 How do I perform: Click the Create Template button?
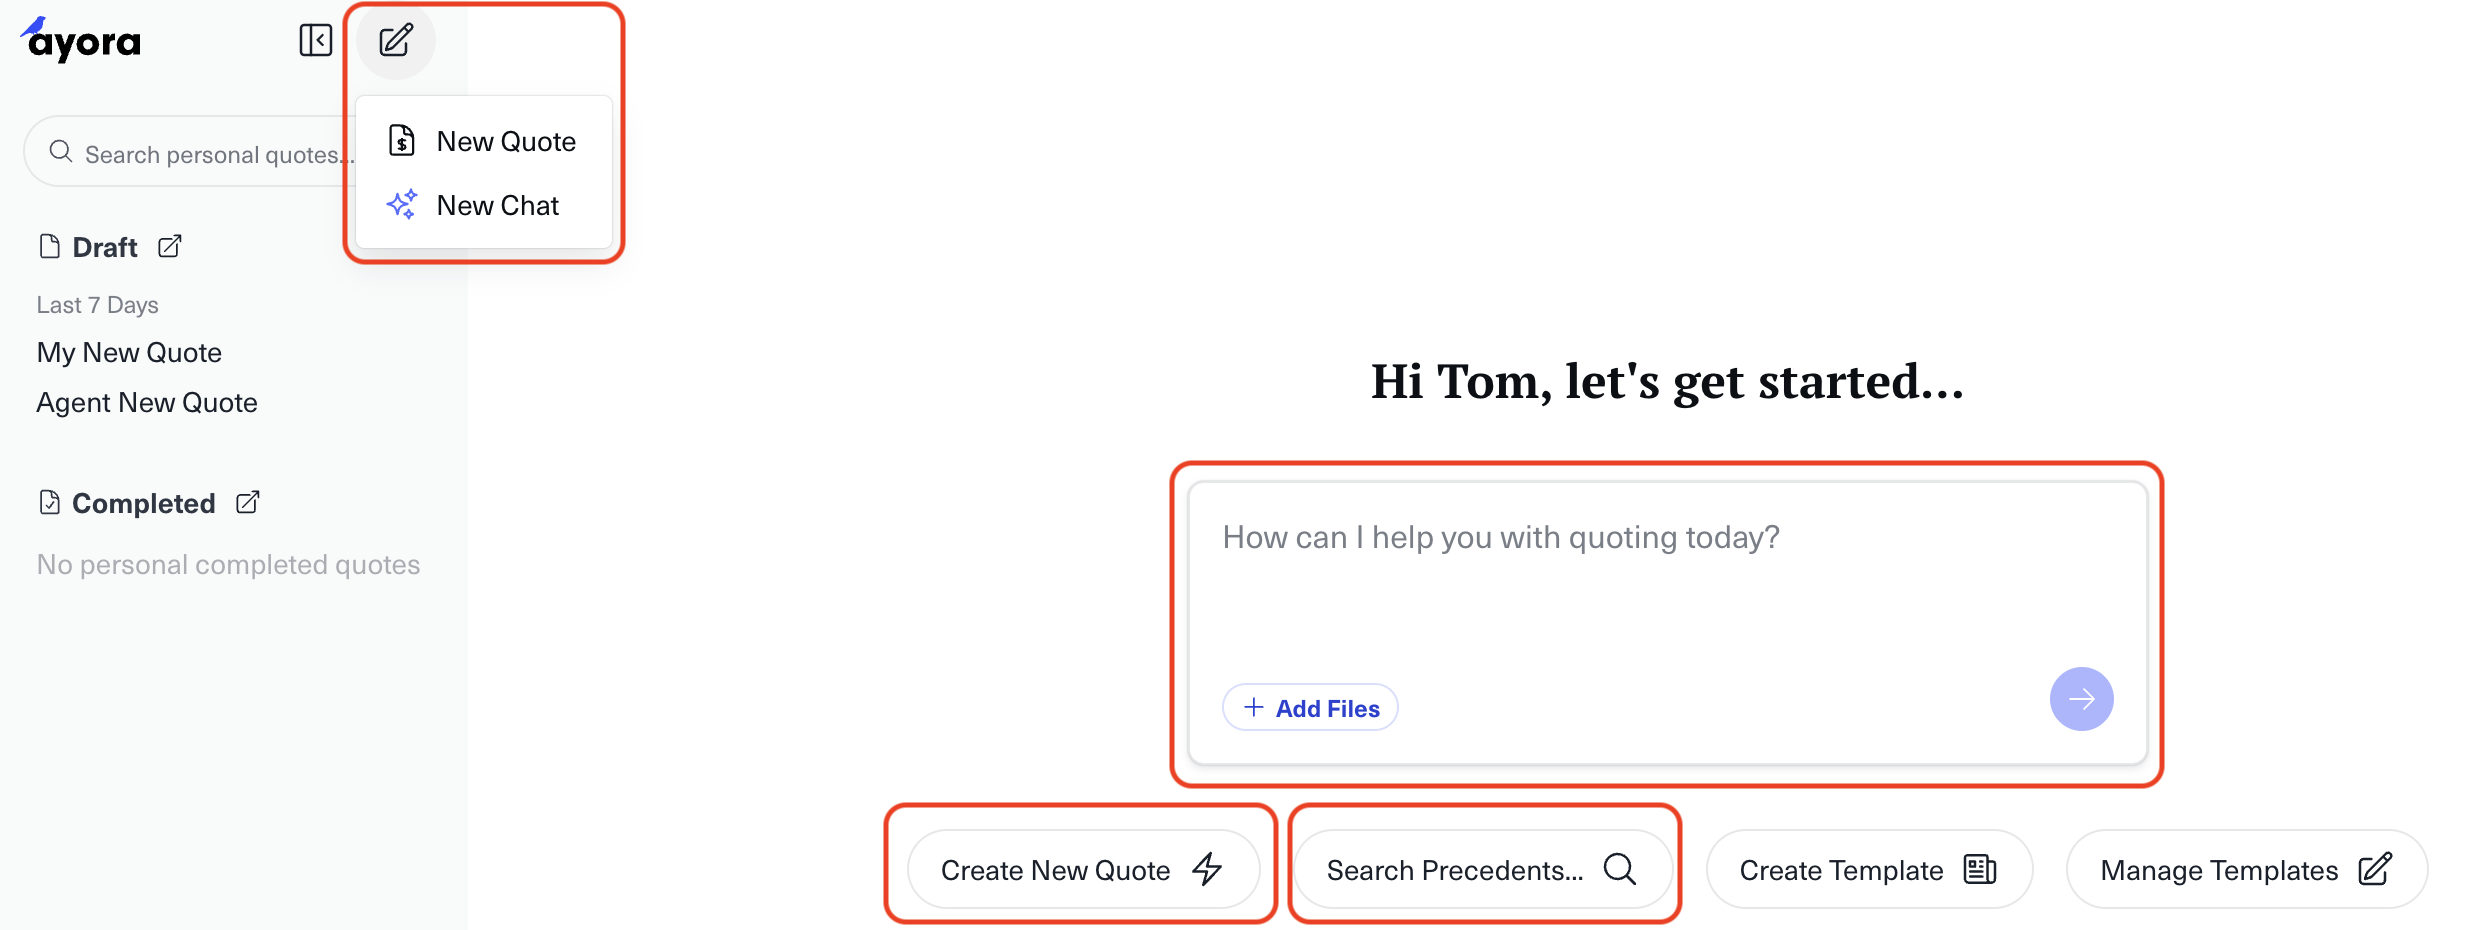1868,870
